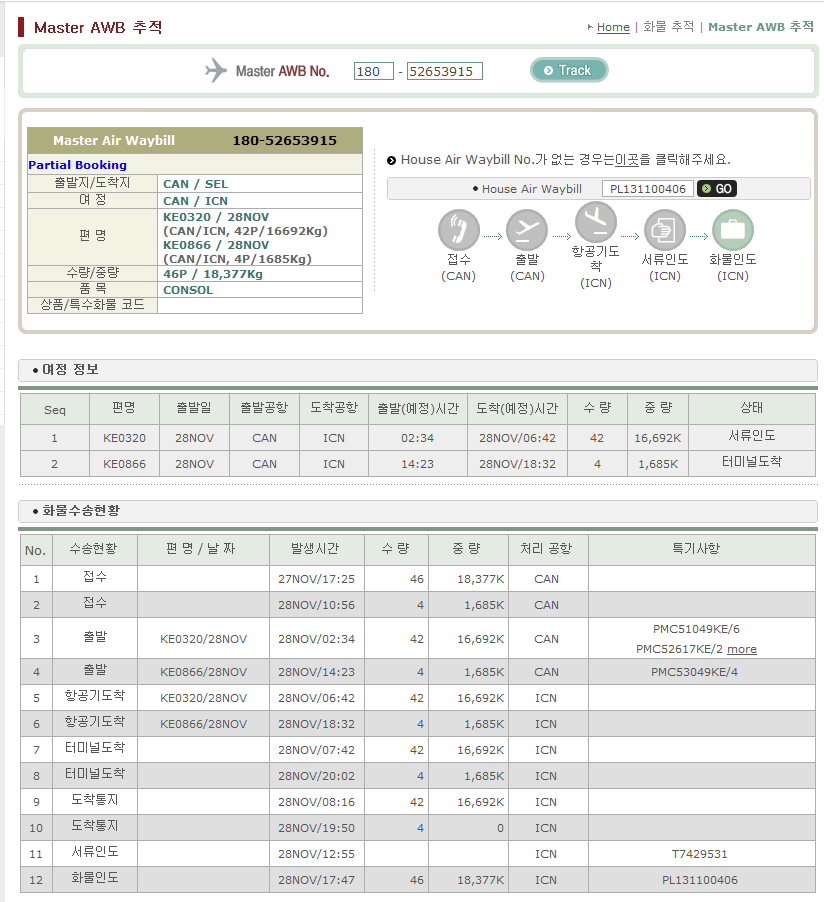Image resolution: width=824 pixels, height=902 pixels.
Task: Click the GO button for House Air Waybill
Action: [x=717, y=189]
